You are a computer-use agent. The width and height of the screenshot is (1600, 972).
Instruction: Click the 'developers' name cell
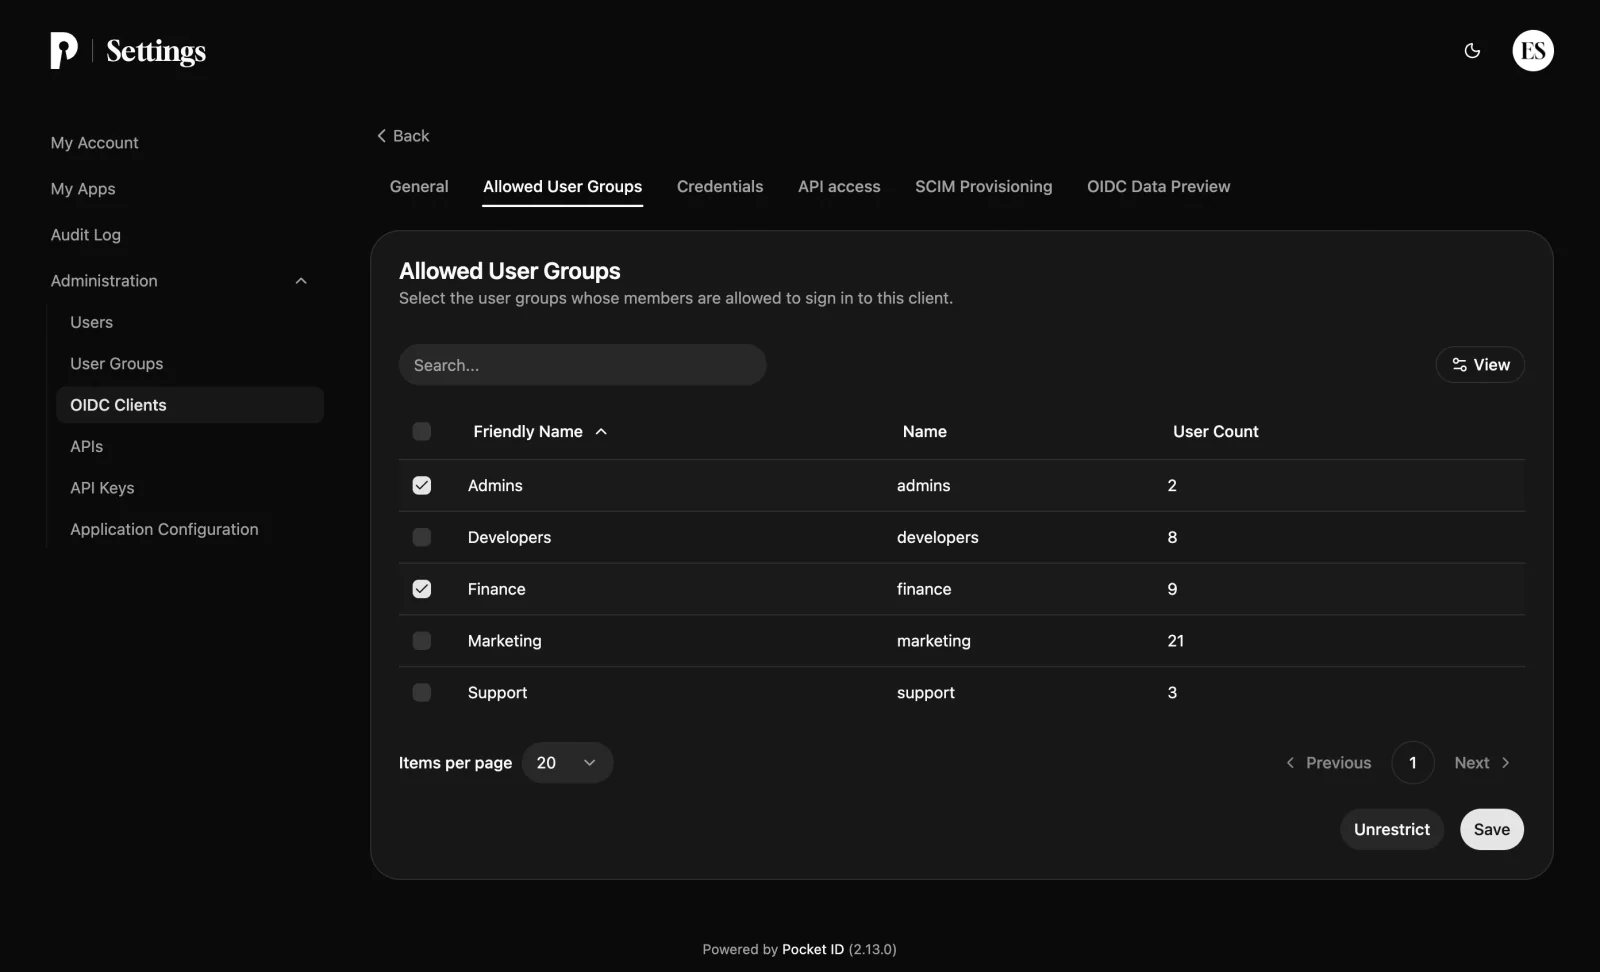[937, 538]
